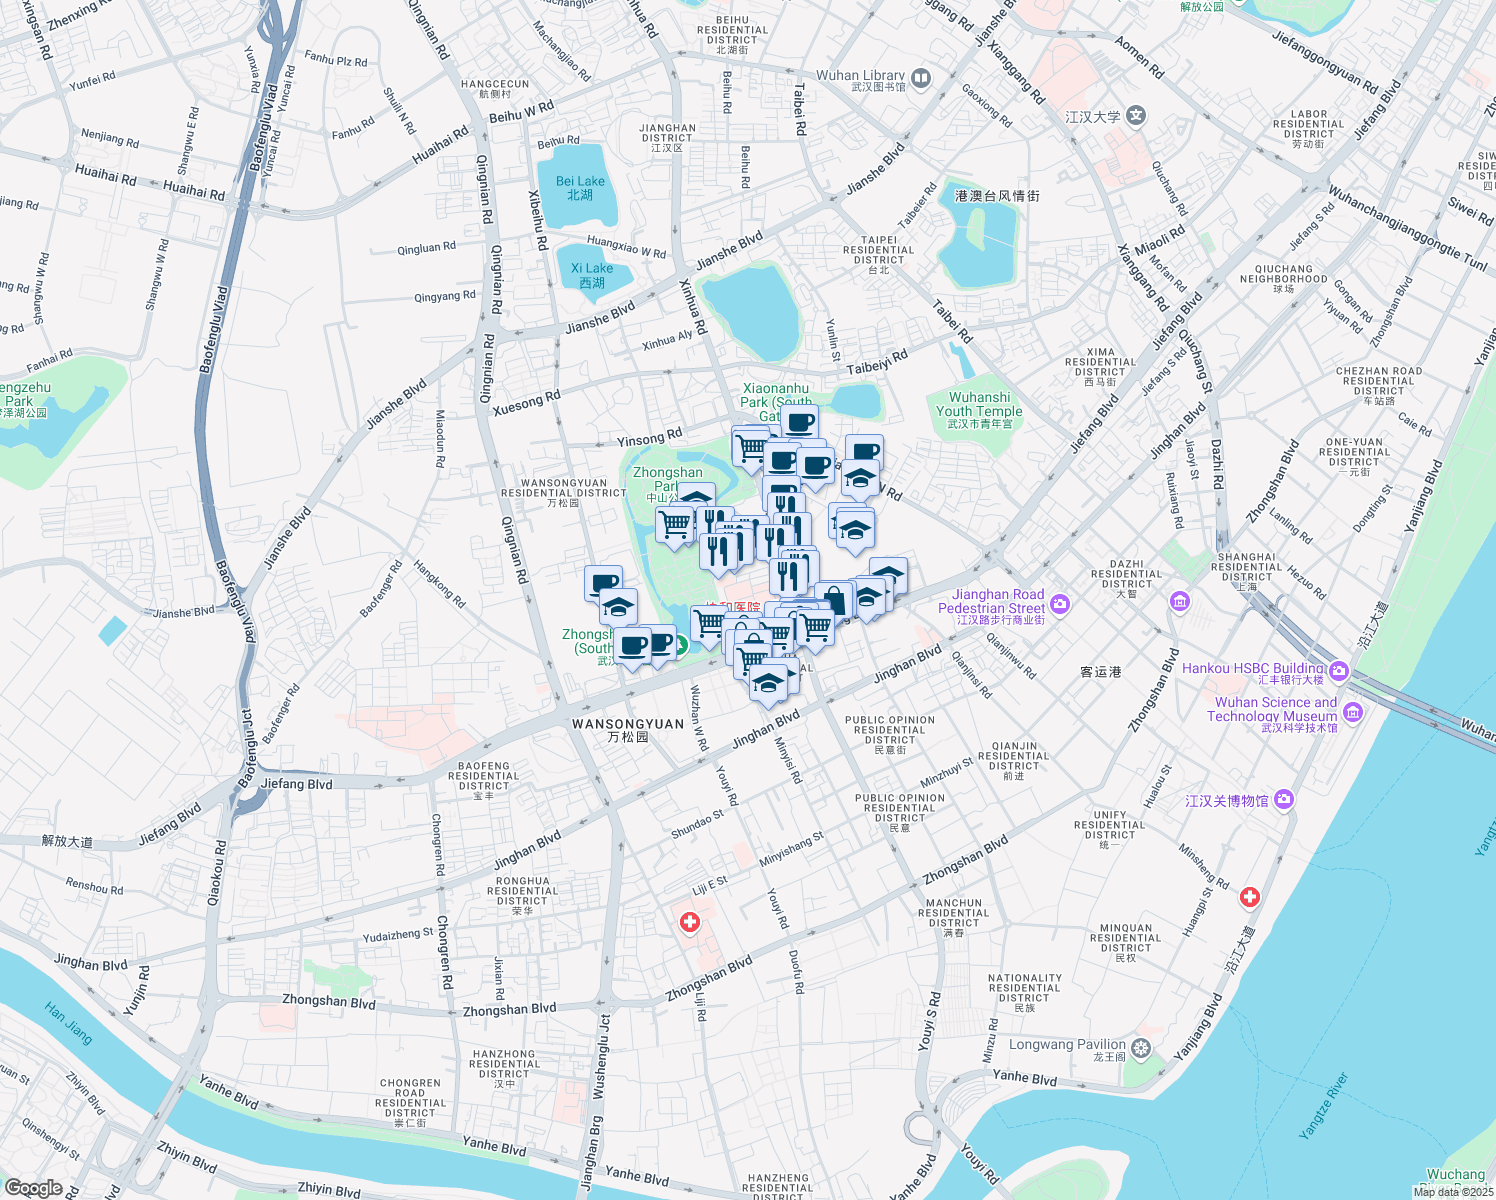The height and width of the screenshot is (1200, 1496).
Task: Click the Hankou HSBC Building place label
Action: 1256,668
